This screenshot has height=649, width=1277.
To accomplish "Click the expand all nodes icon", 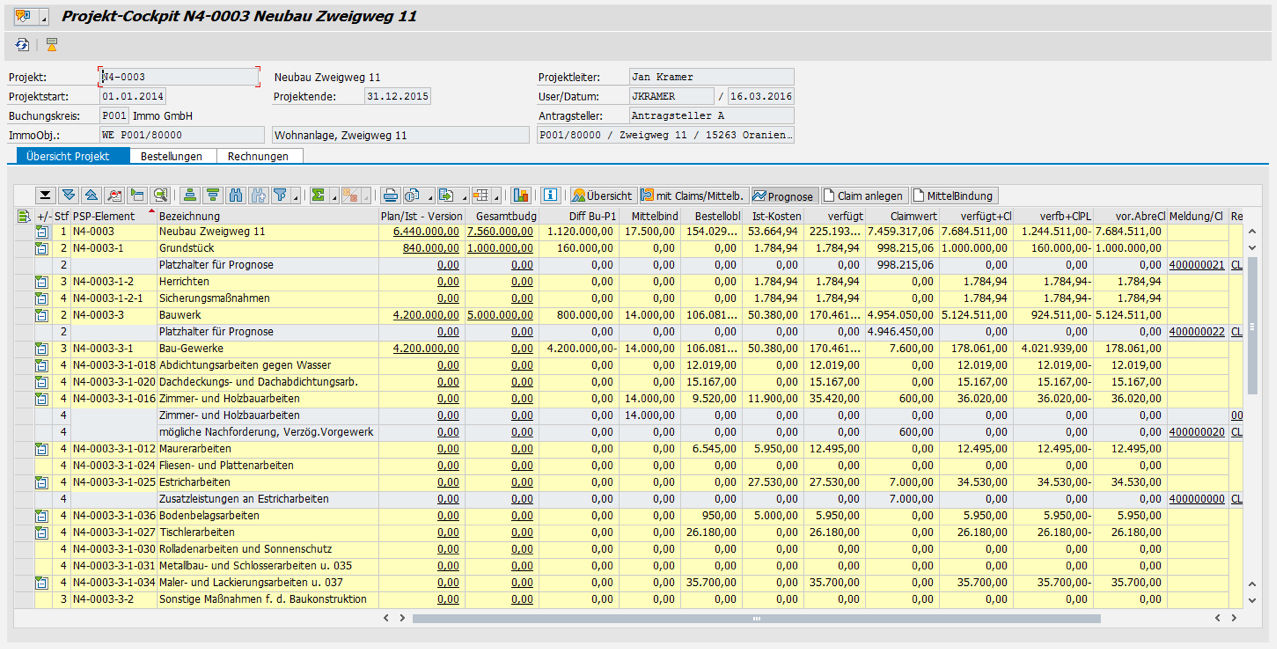I will click(x=68, y=196).
